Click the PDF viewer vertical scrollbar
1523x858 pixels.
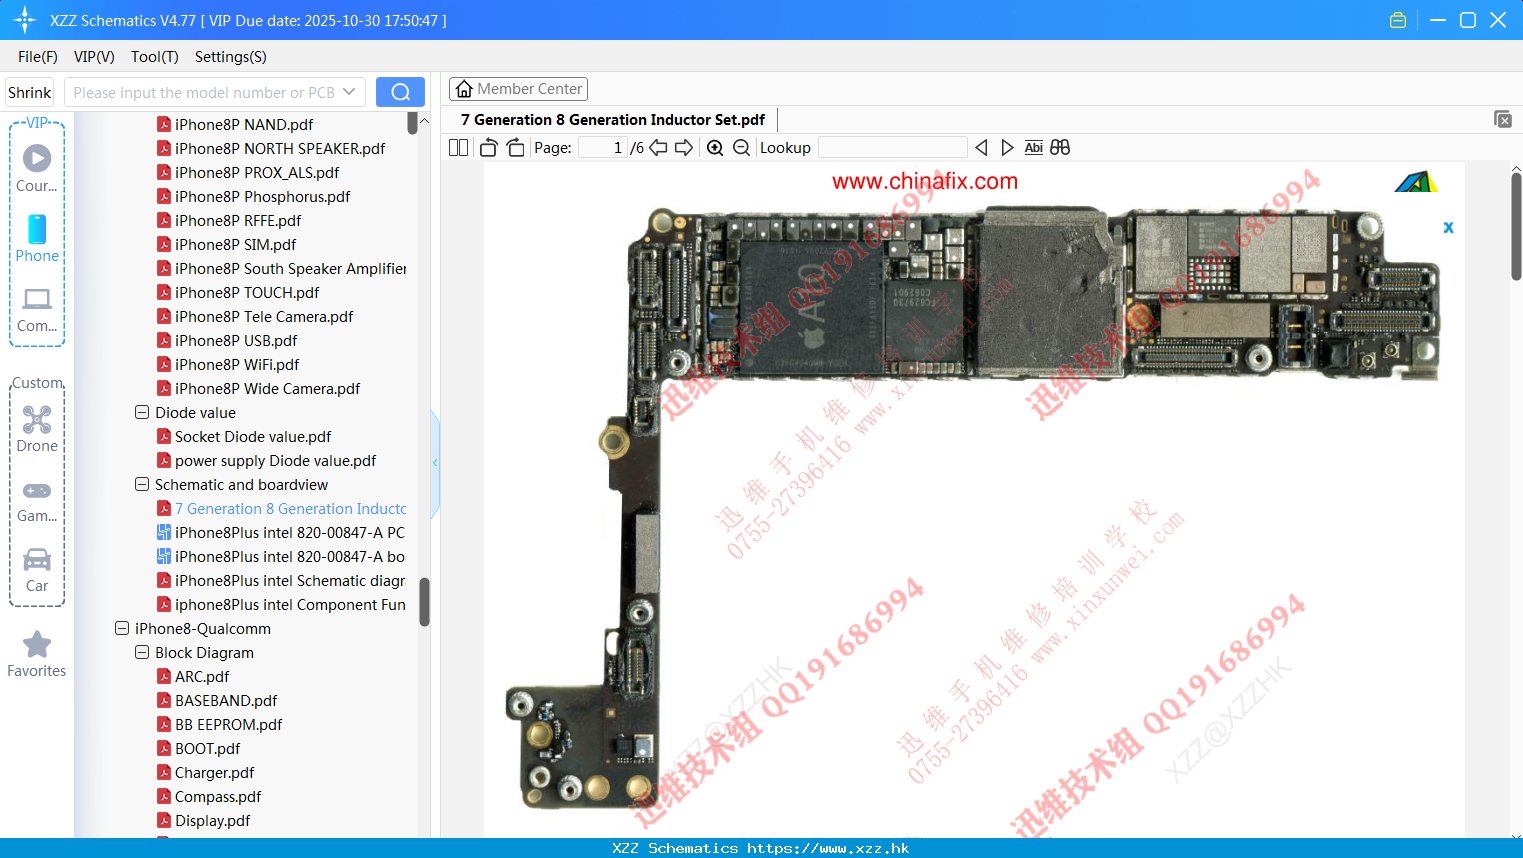click(x=1516, y=227)
